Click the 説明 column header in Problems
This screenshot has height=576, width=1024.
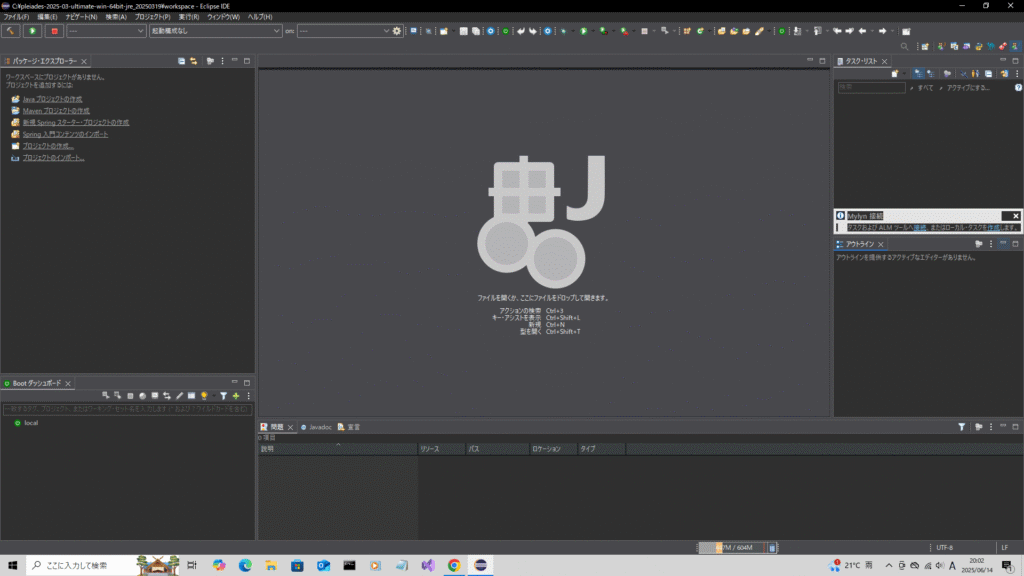point(338,449)
